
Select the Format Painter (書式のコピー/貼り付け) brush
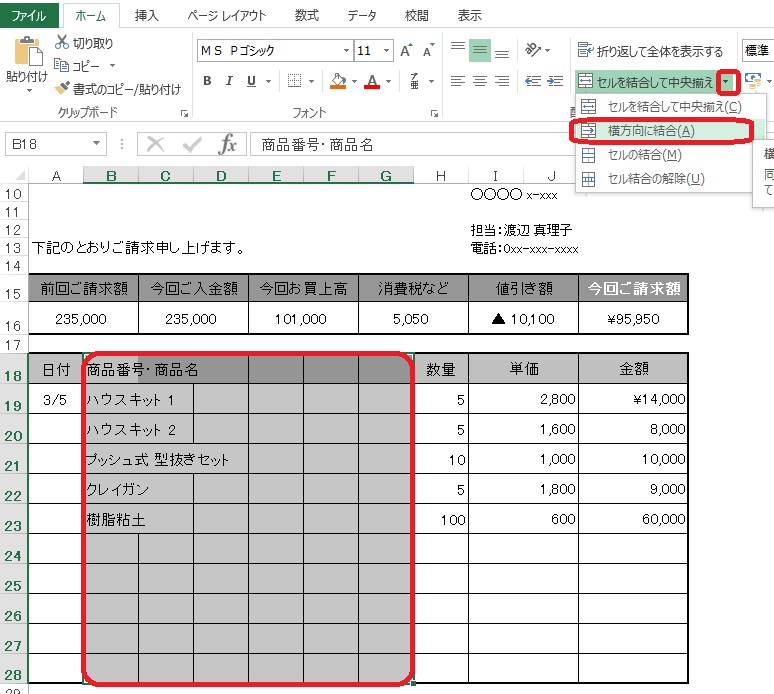tap(62, 89)
